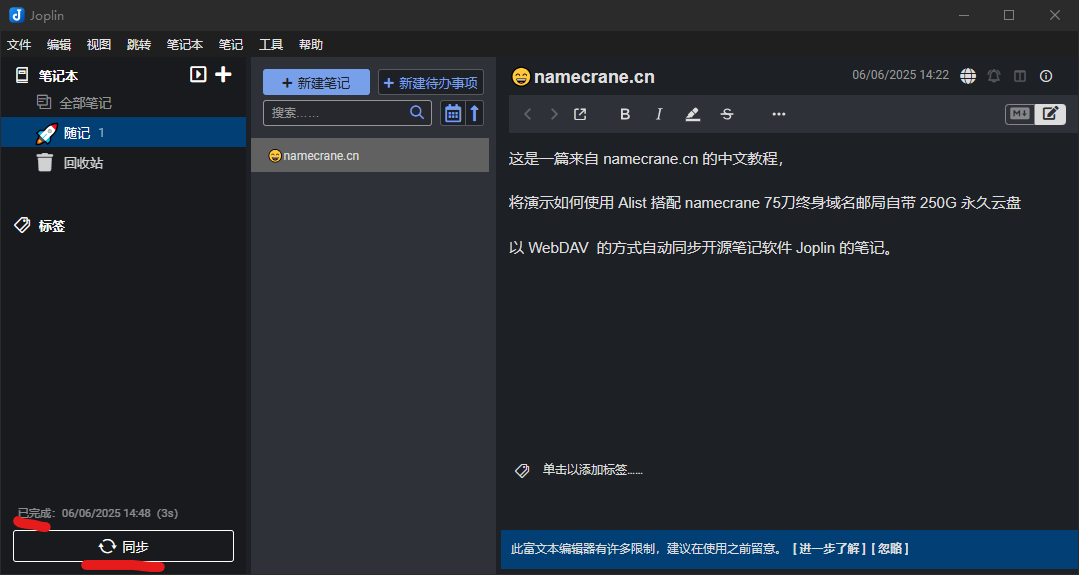The height and width of the screenshot is (575, 1079).
Task: Open the 编辑 menu
Action: (59, 45)
